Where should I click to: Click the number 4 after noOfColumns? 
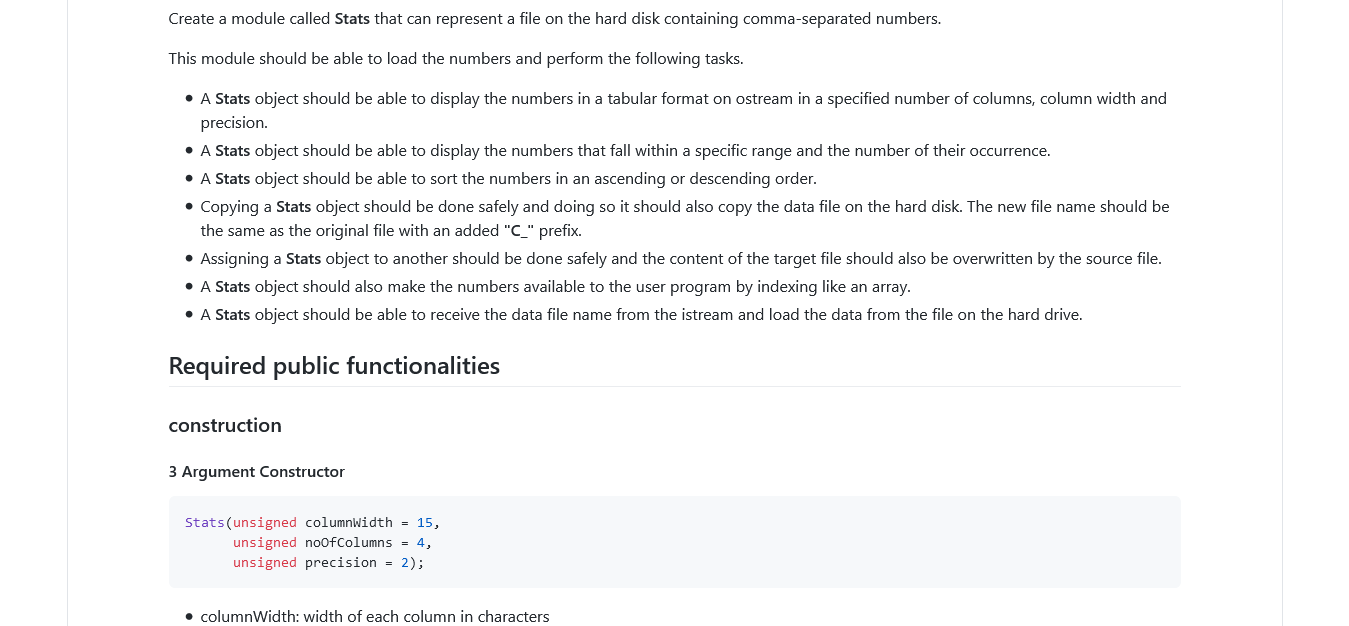pos(421,543)
